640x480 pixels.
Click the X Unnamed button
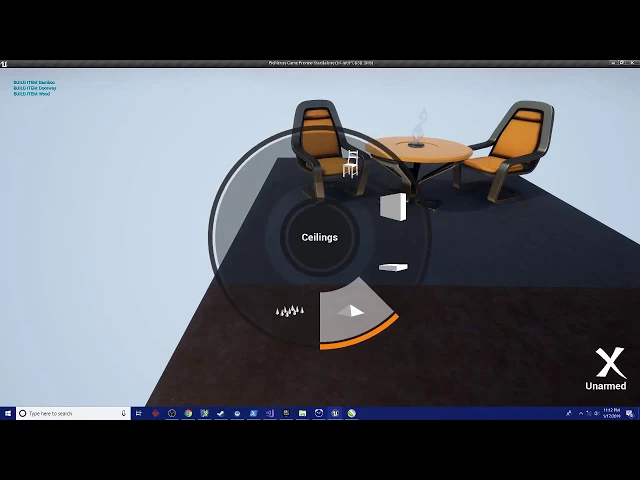(607, 369)
